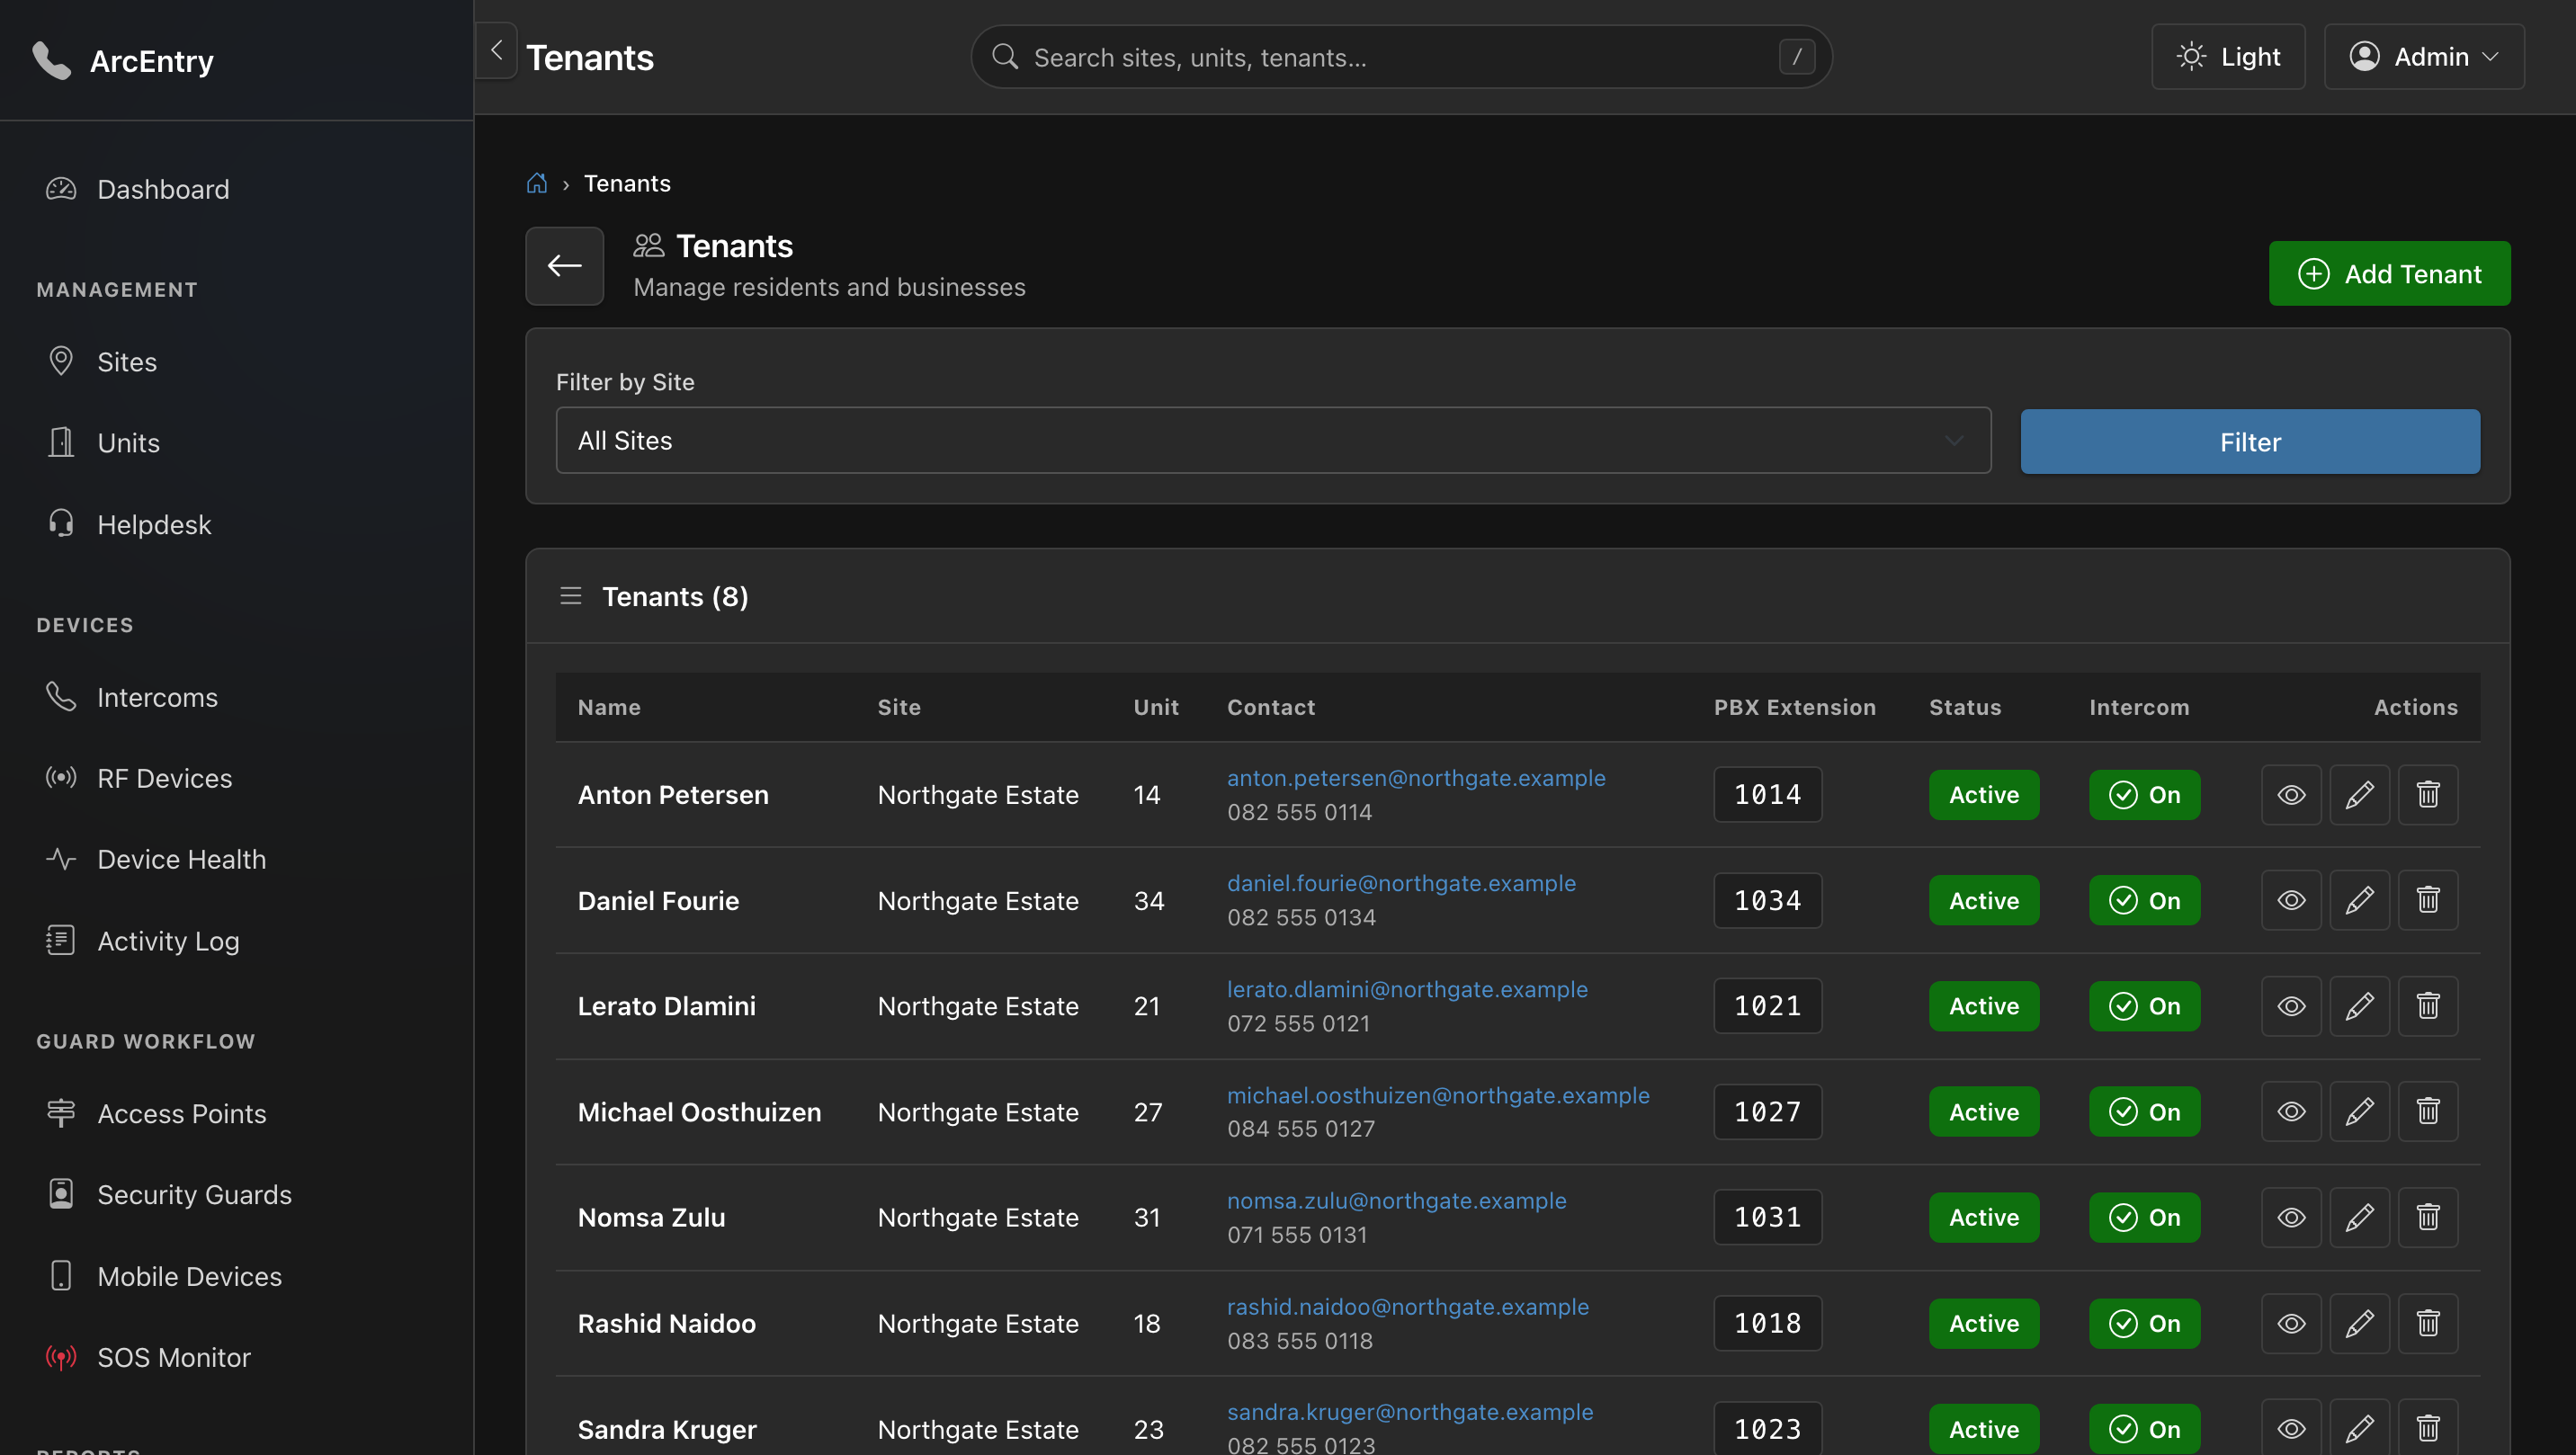View Rashid Naidoo details with eye icon
The width and height of the screenshot is (2576, 1455).
click(2291, 1323)
